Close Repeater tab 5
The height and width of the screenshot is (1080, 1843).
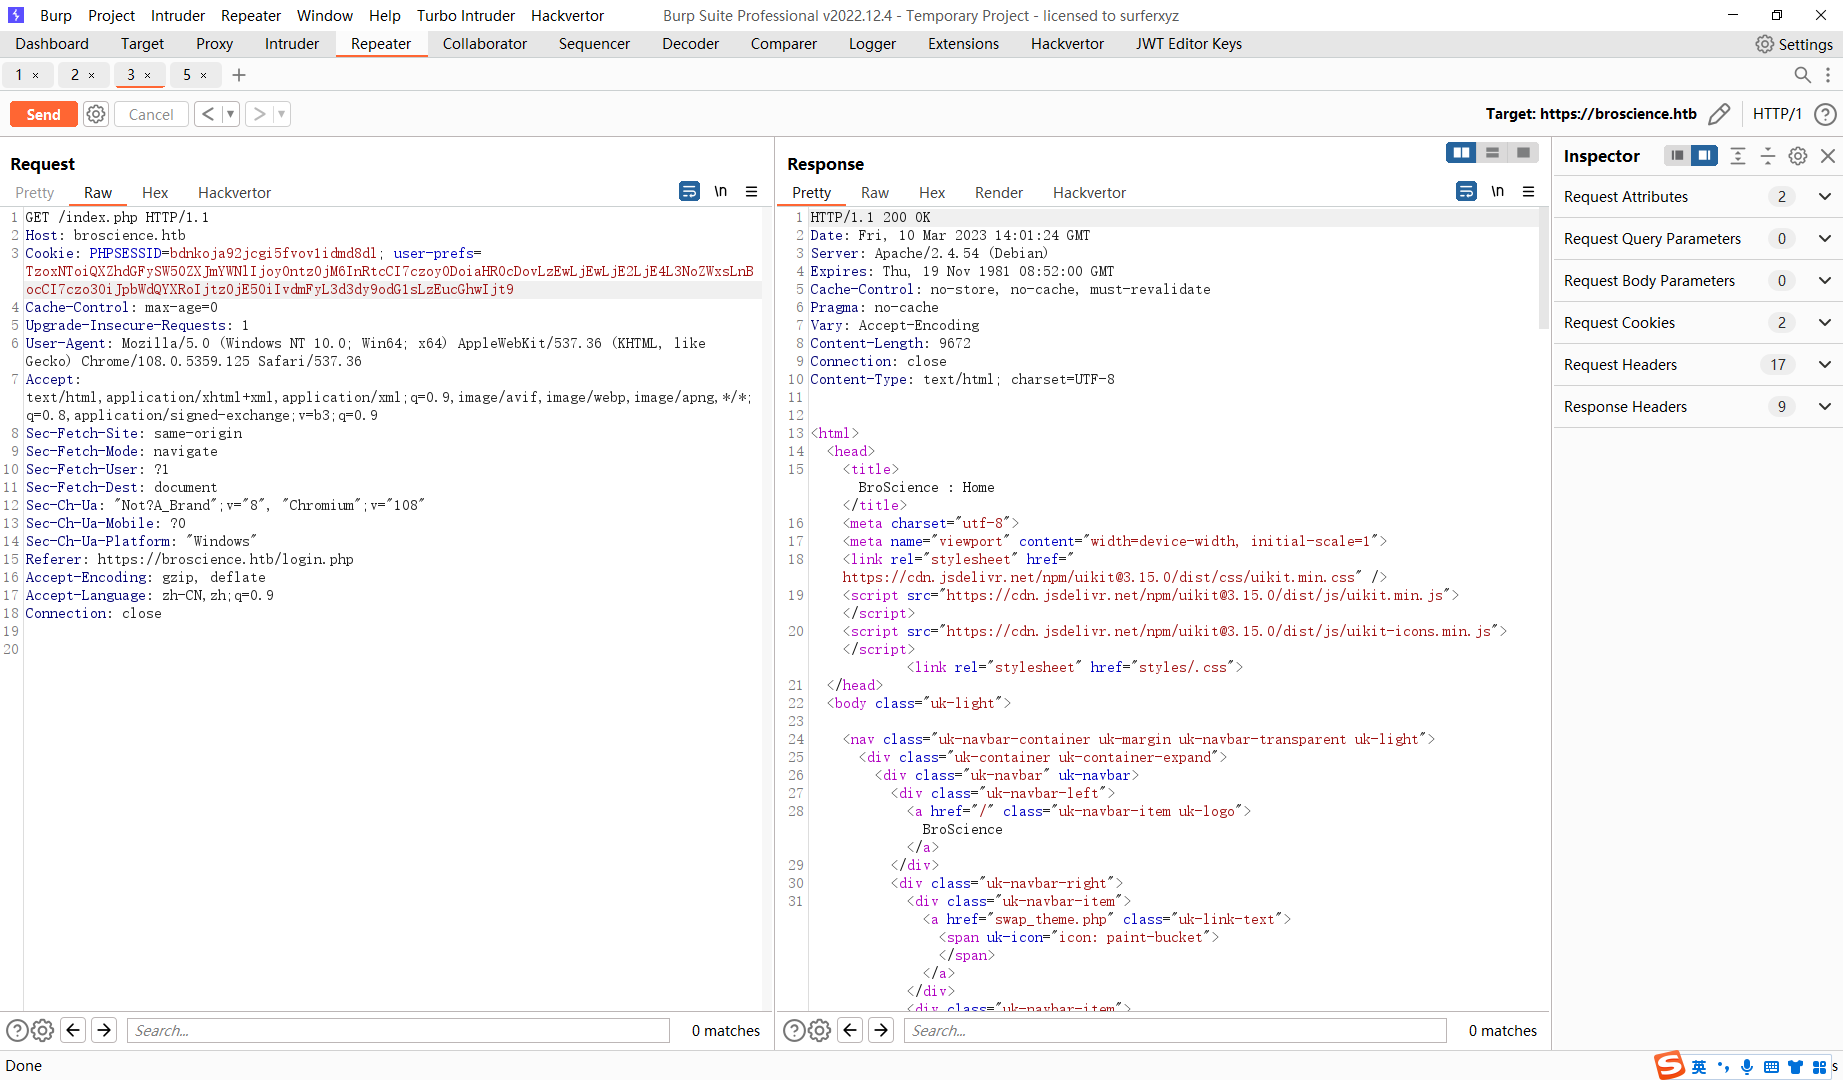204,75
